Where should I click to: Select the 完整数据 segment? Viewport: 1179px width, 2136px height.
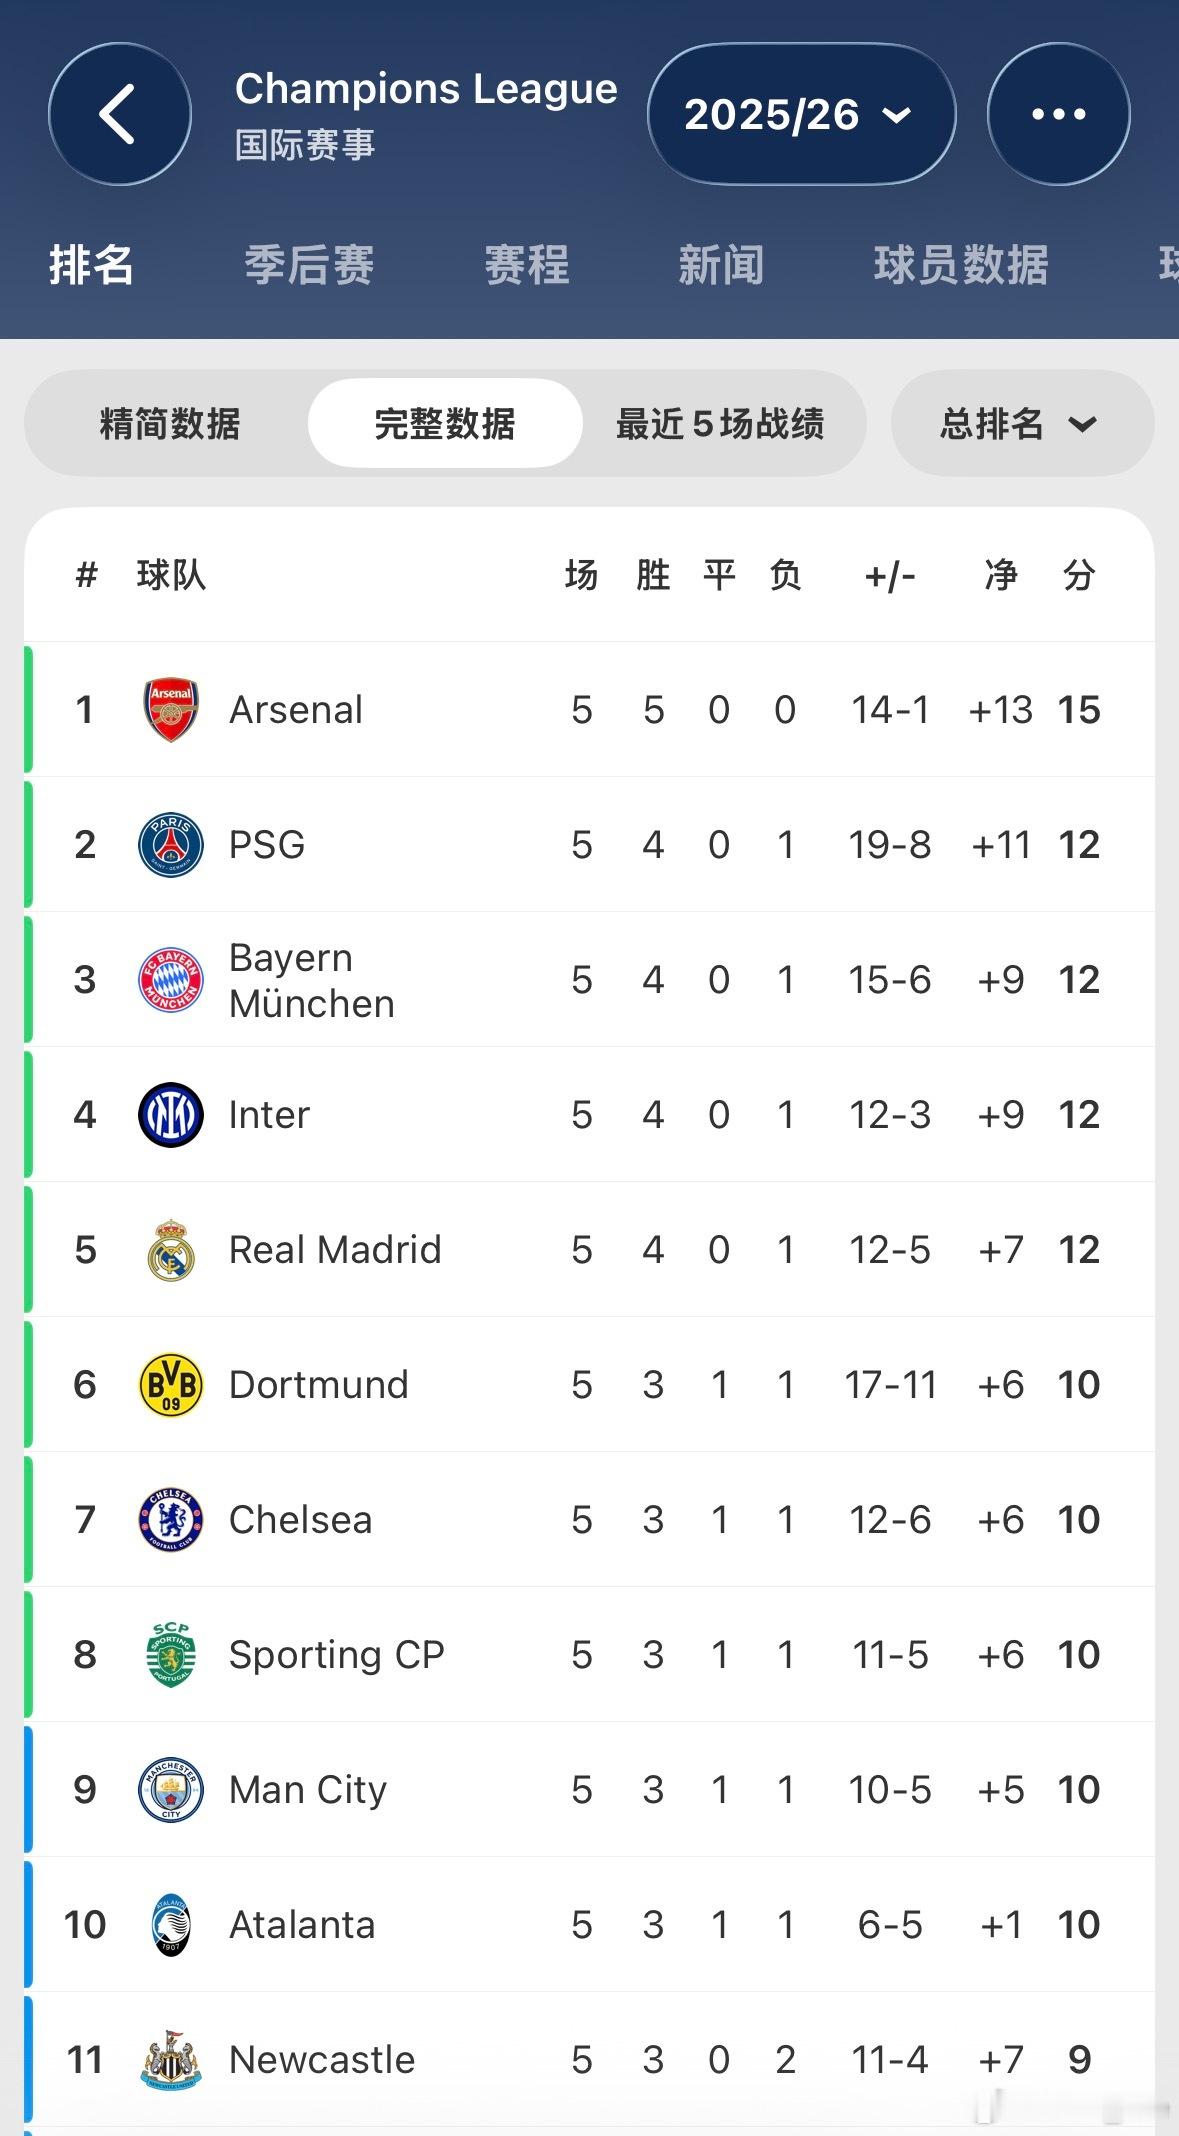[445, 424]
